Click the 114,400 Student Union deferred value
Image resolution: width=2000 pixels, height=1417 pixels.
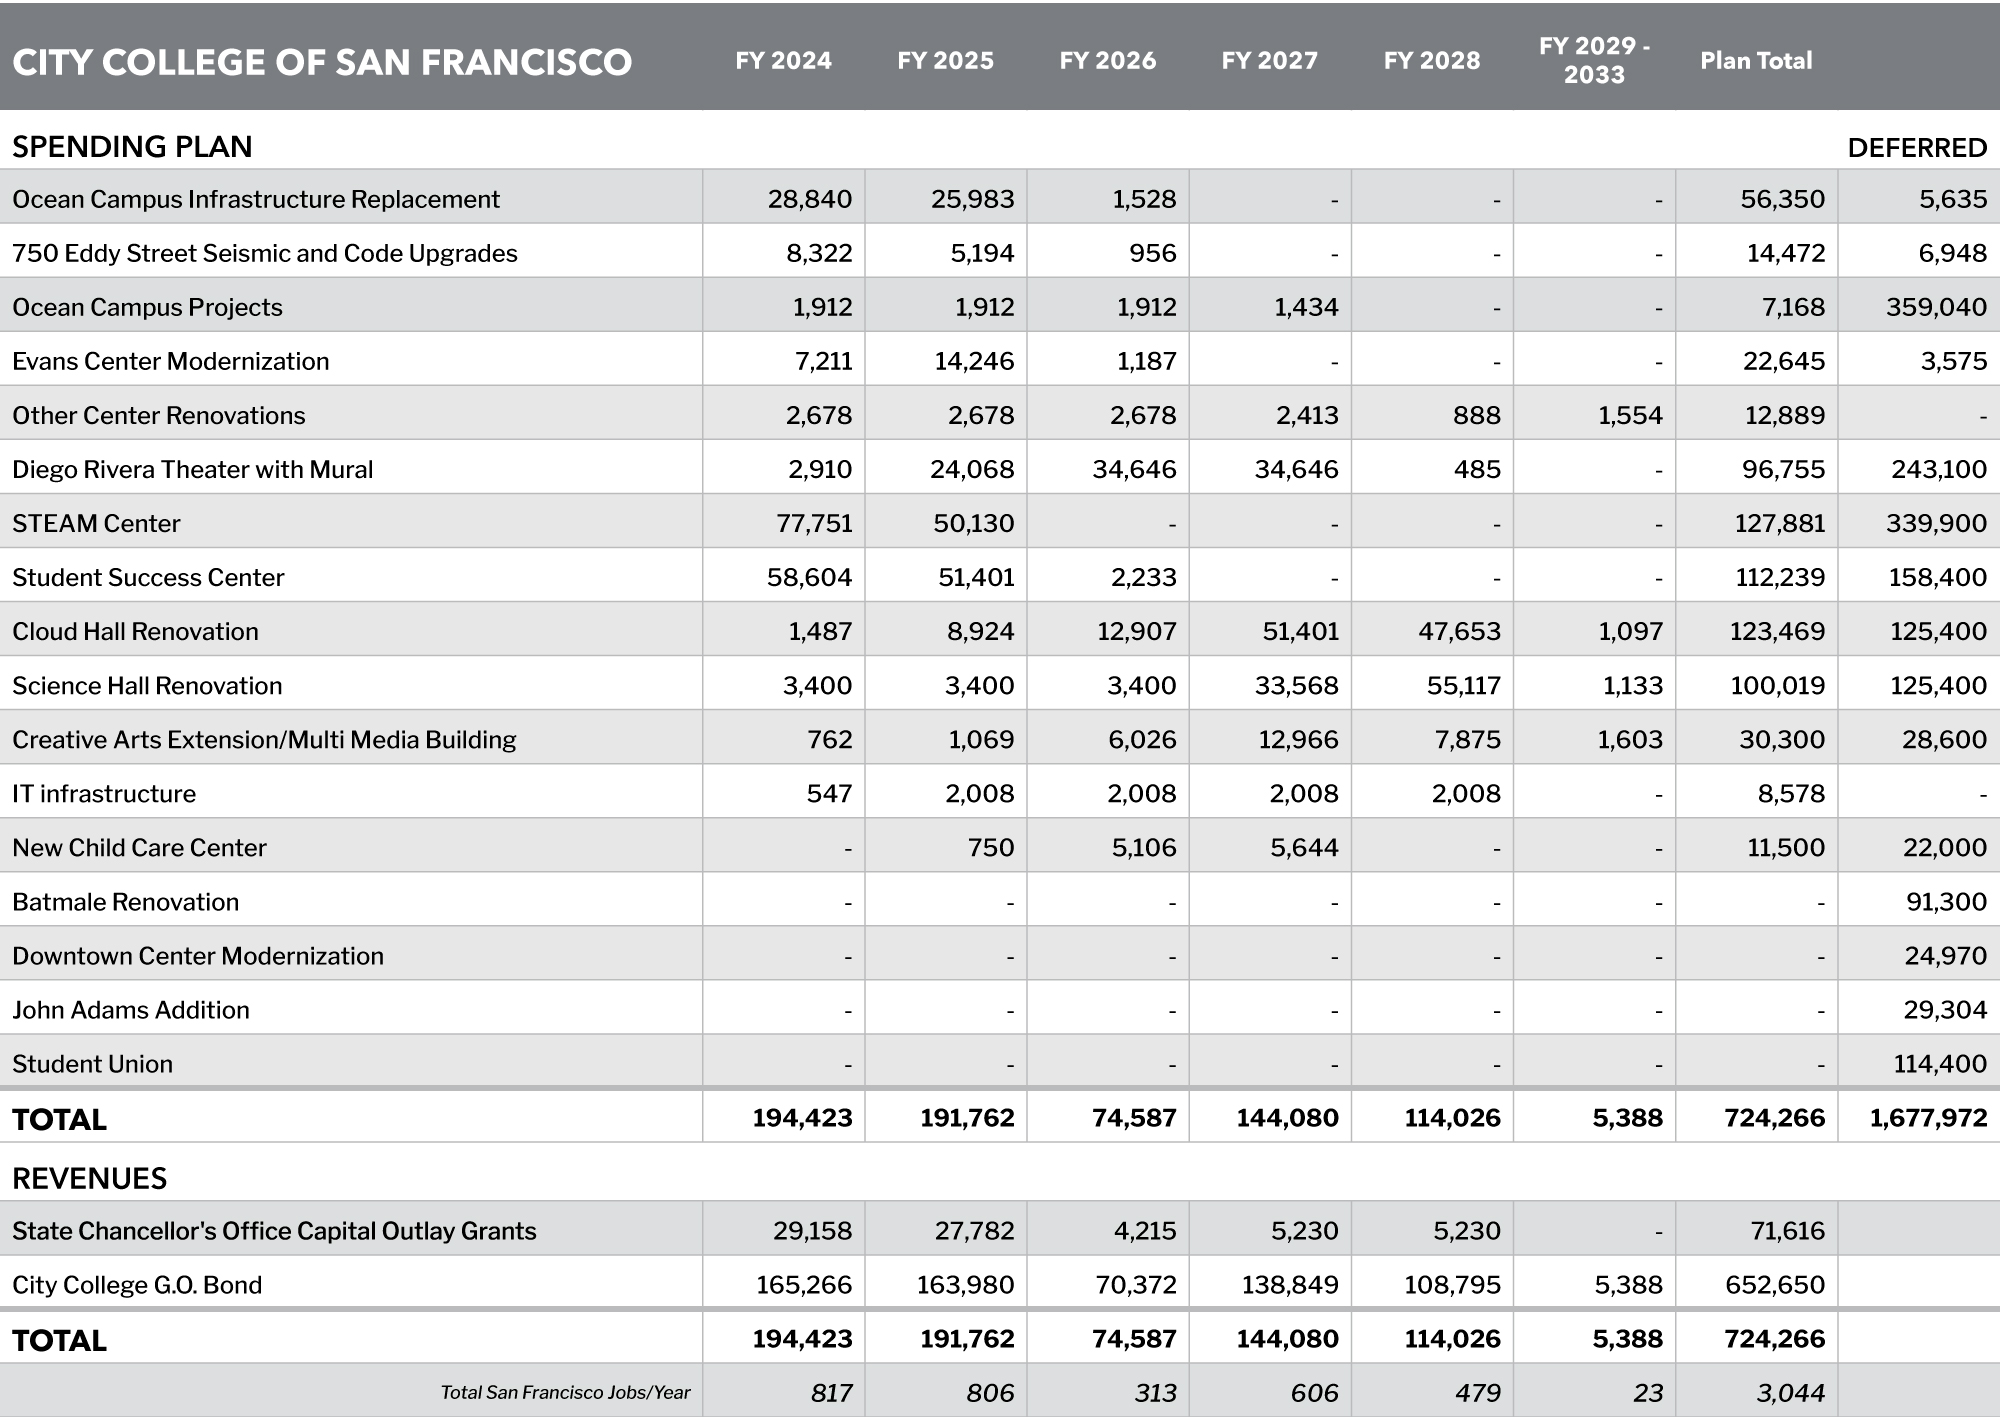1940,1063
